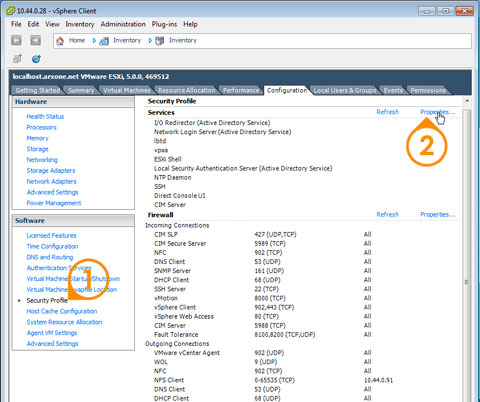Switch to the Resource Allocation tab

(187, 90)
